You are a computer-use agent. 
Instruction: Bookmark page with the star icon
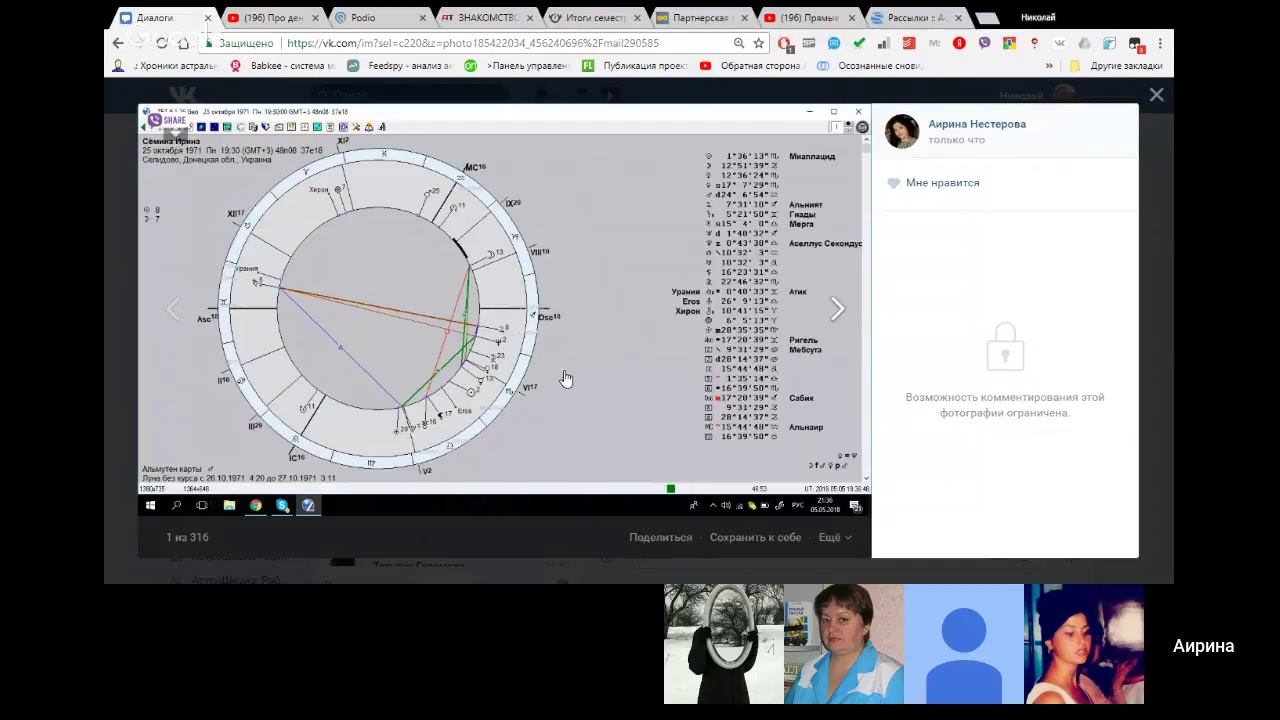point(759,43)
